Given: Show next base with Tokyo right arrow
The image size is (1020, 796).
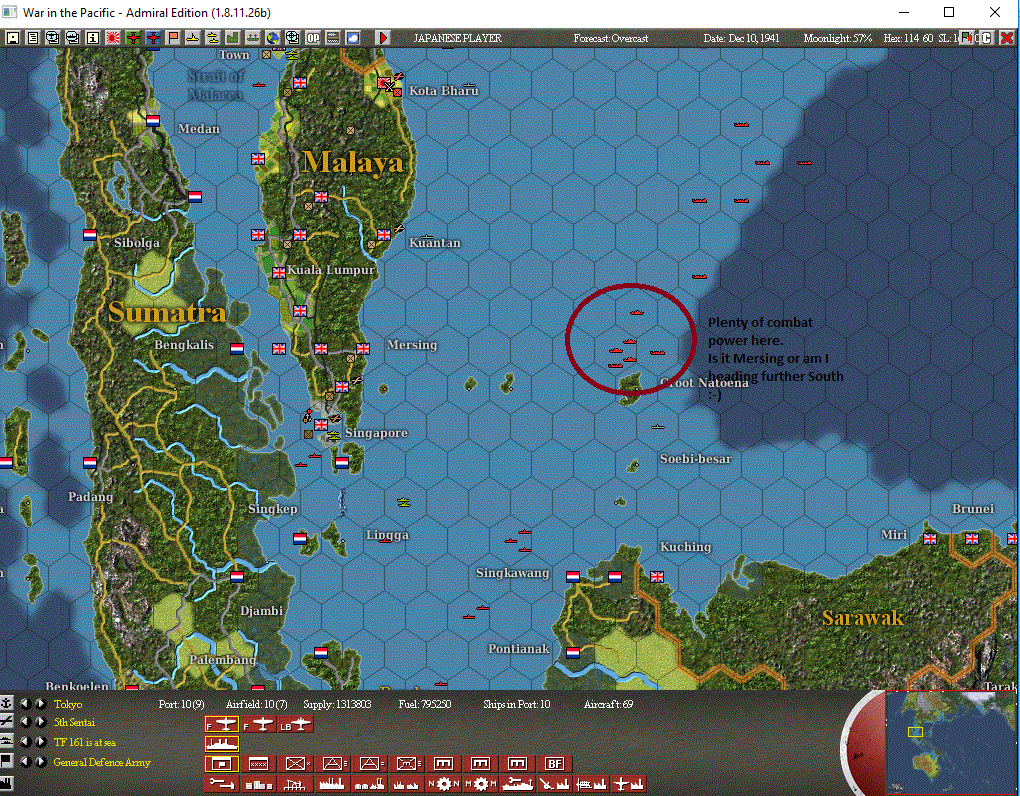Looking at the screenshot, I should 40,704.
